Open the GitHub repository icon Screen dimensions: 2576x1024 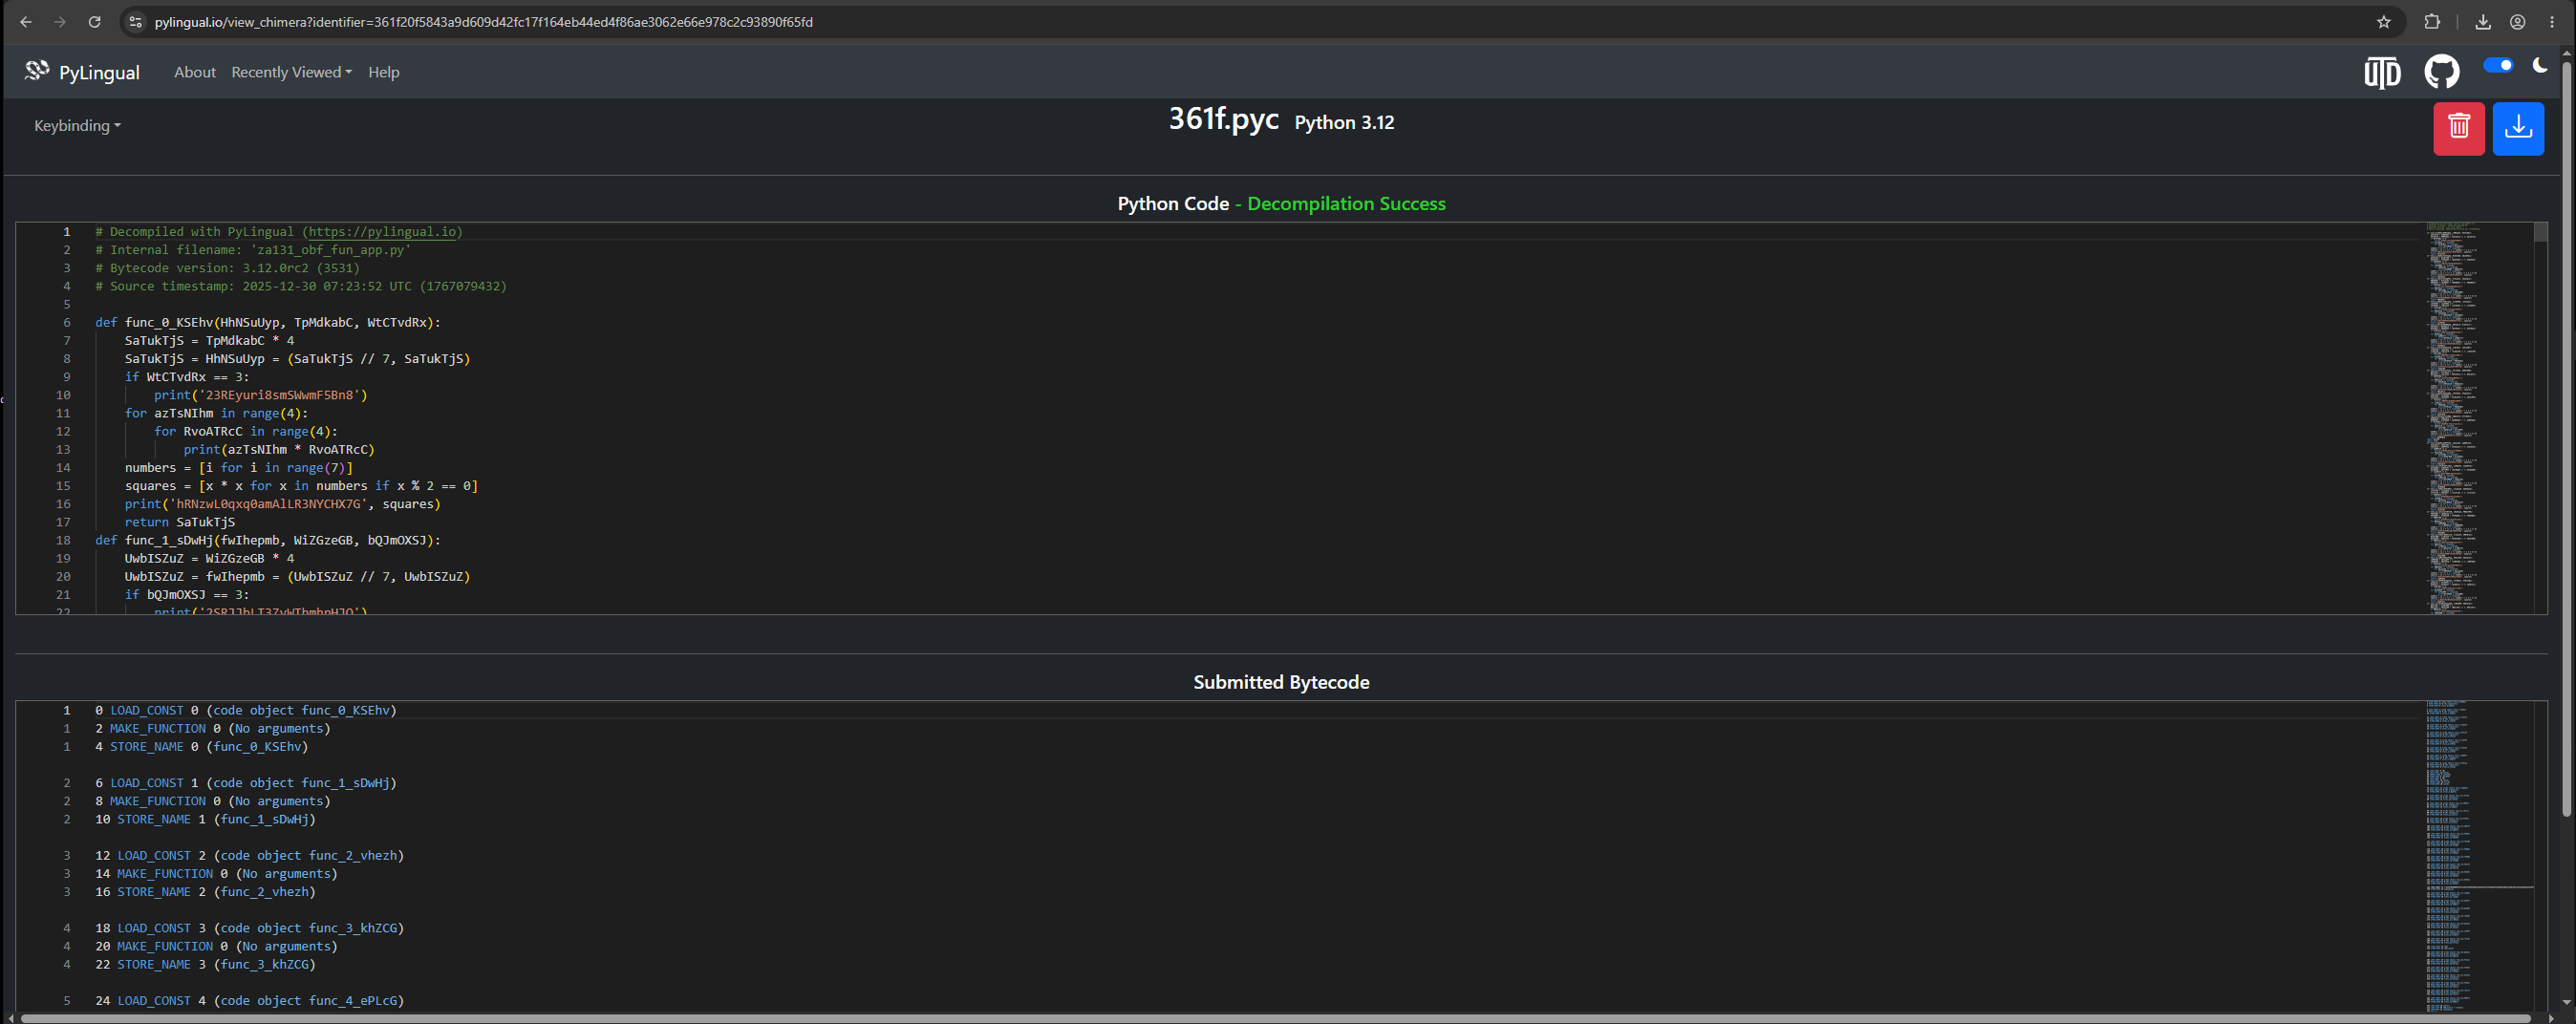2441,72
